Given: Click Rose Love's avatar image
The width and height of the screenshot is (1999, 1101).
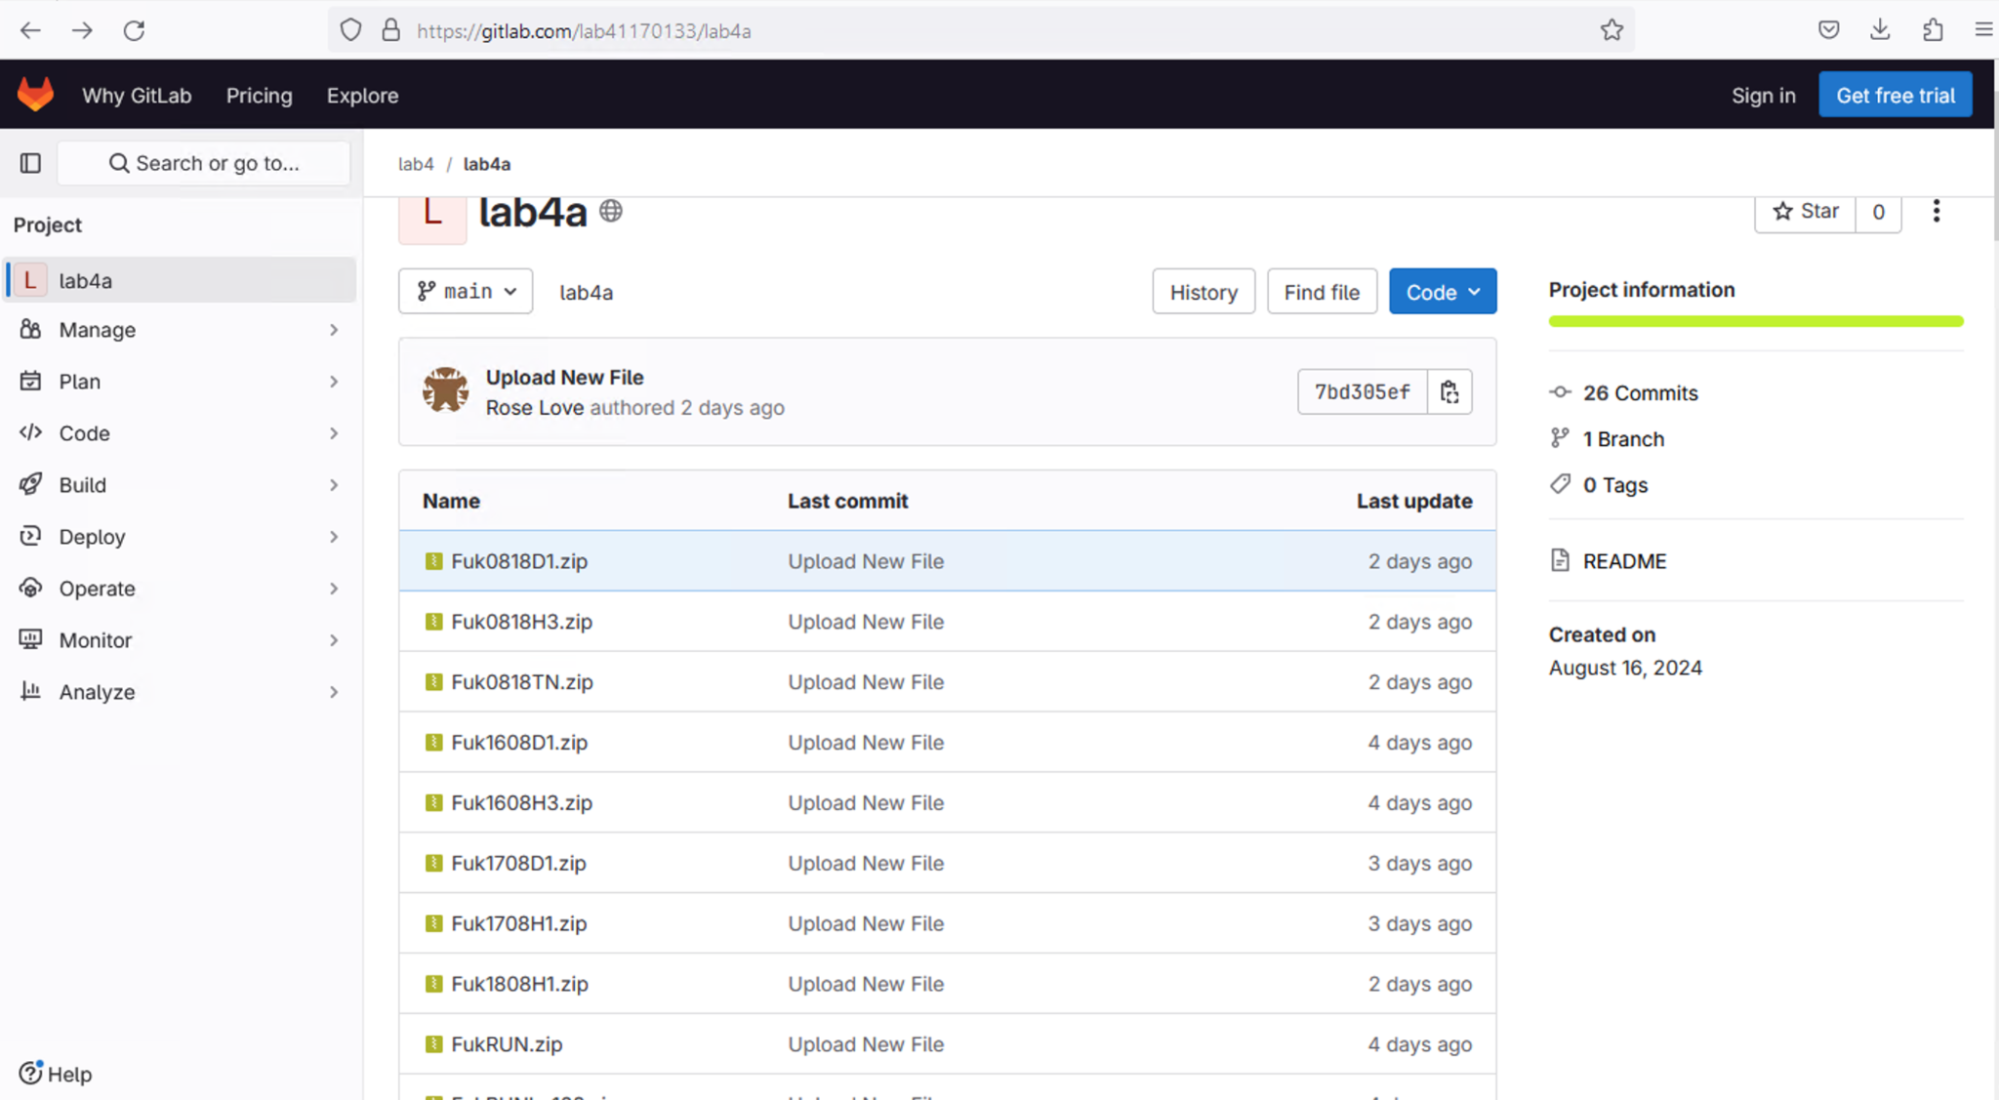Looking at the screenshot, I should point(445,390).
